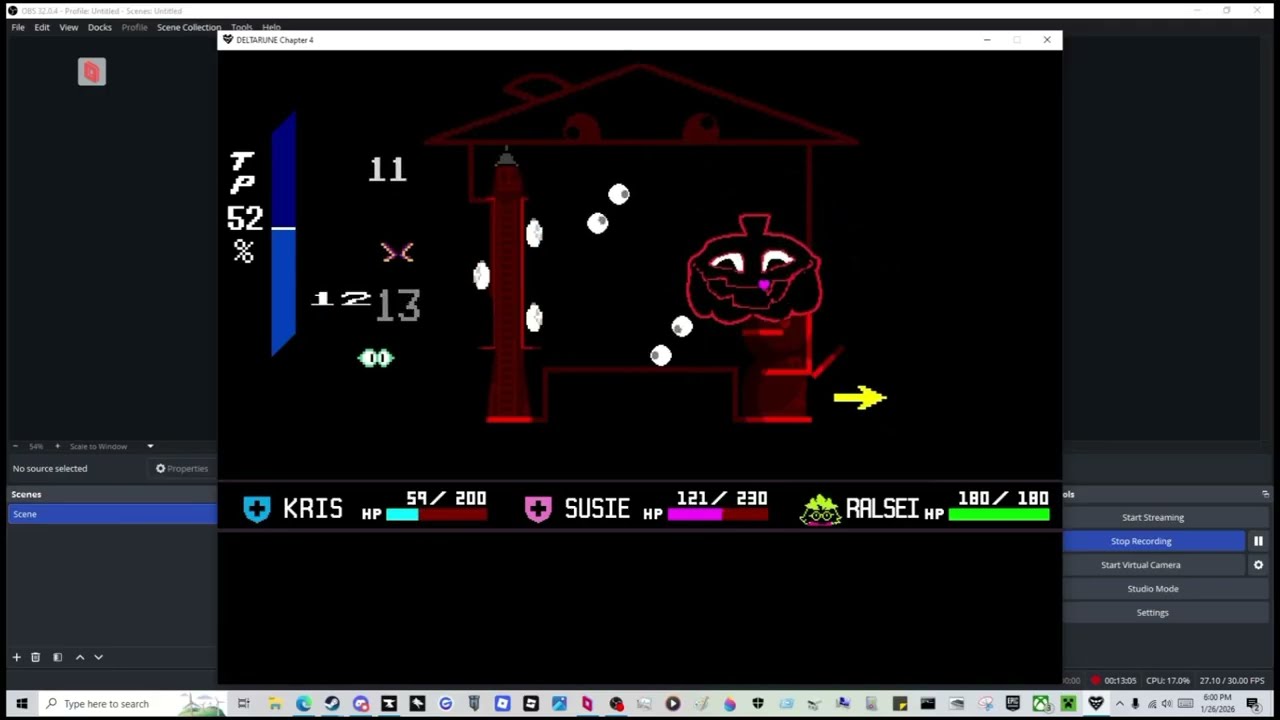Open the volume tray icon
Viewport: 1280px width, 720px height.
click(1166, 704)
